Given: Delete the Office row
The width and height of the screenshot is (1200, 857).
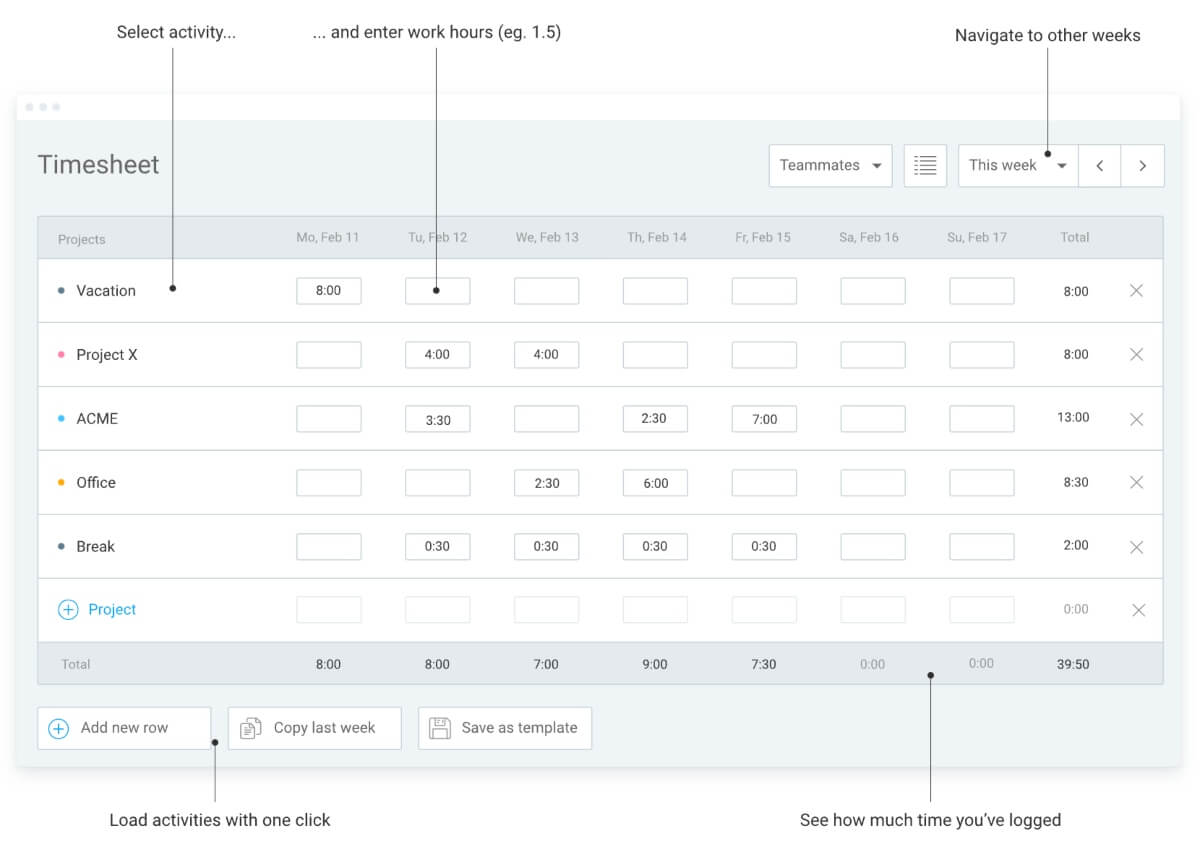Looking at the screenshot, I should pyautogui.click(x=1136, y=483).
